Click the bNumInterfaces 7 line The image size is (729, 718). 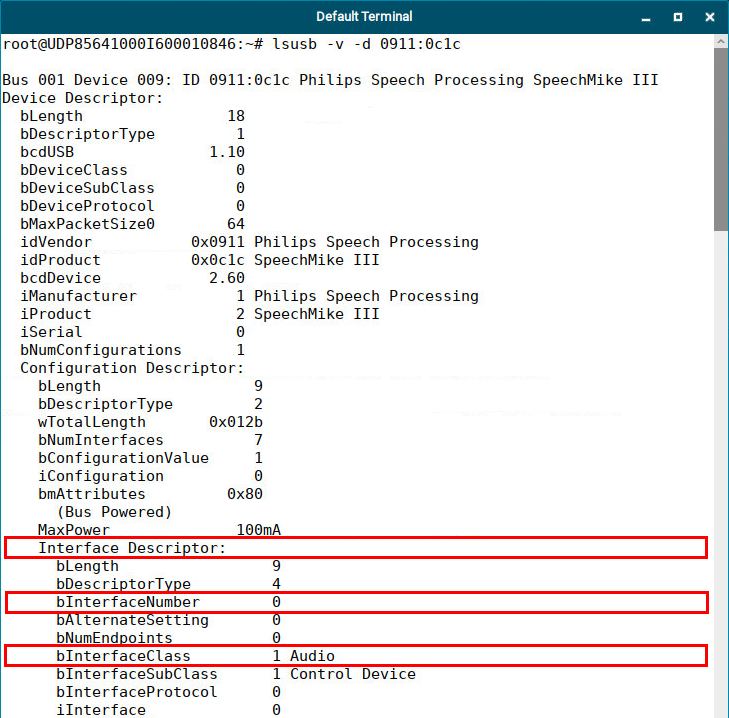(x=151, y=440)
